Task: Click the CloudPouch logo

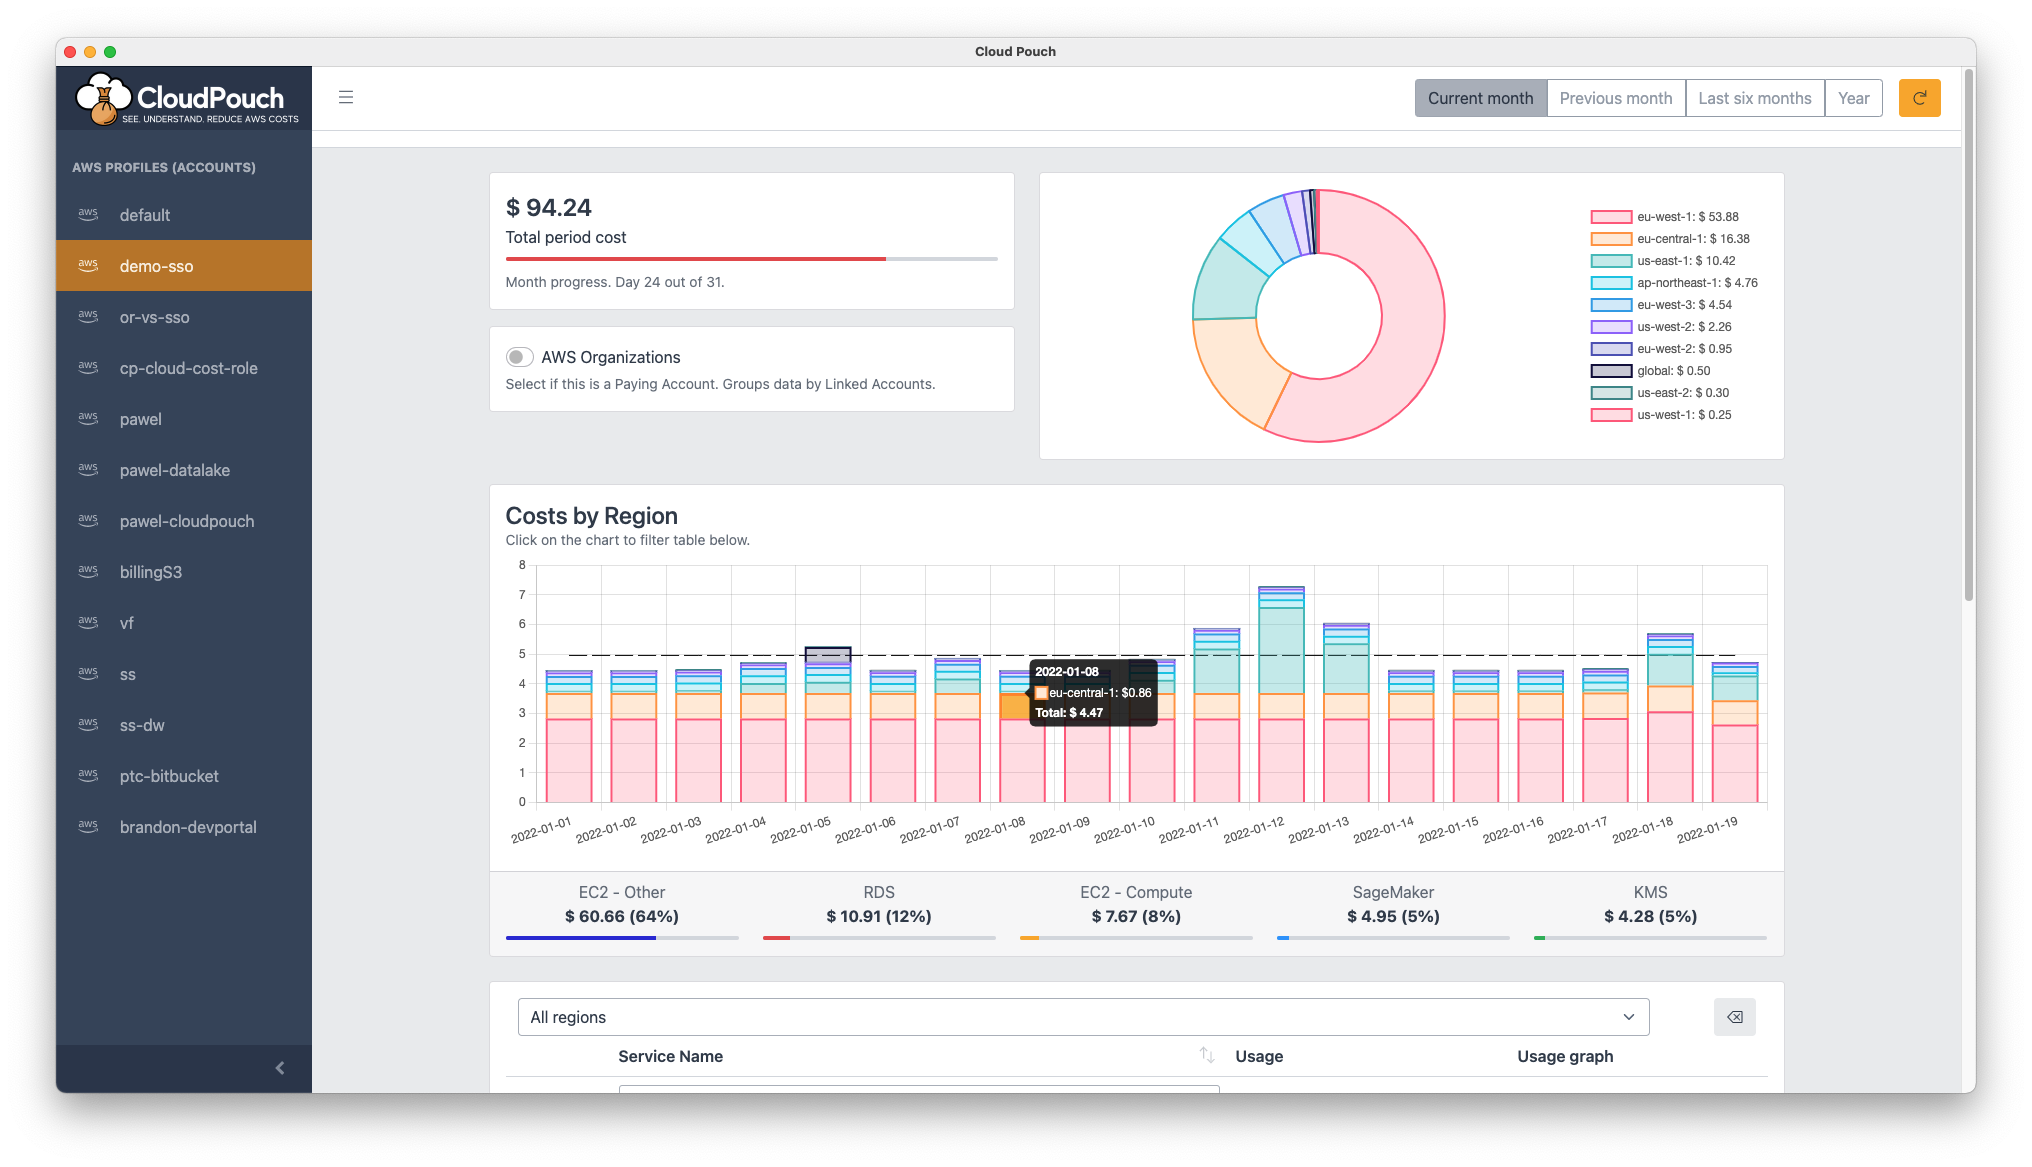Action: point(187,99)
